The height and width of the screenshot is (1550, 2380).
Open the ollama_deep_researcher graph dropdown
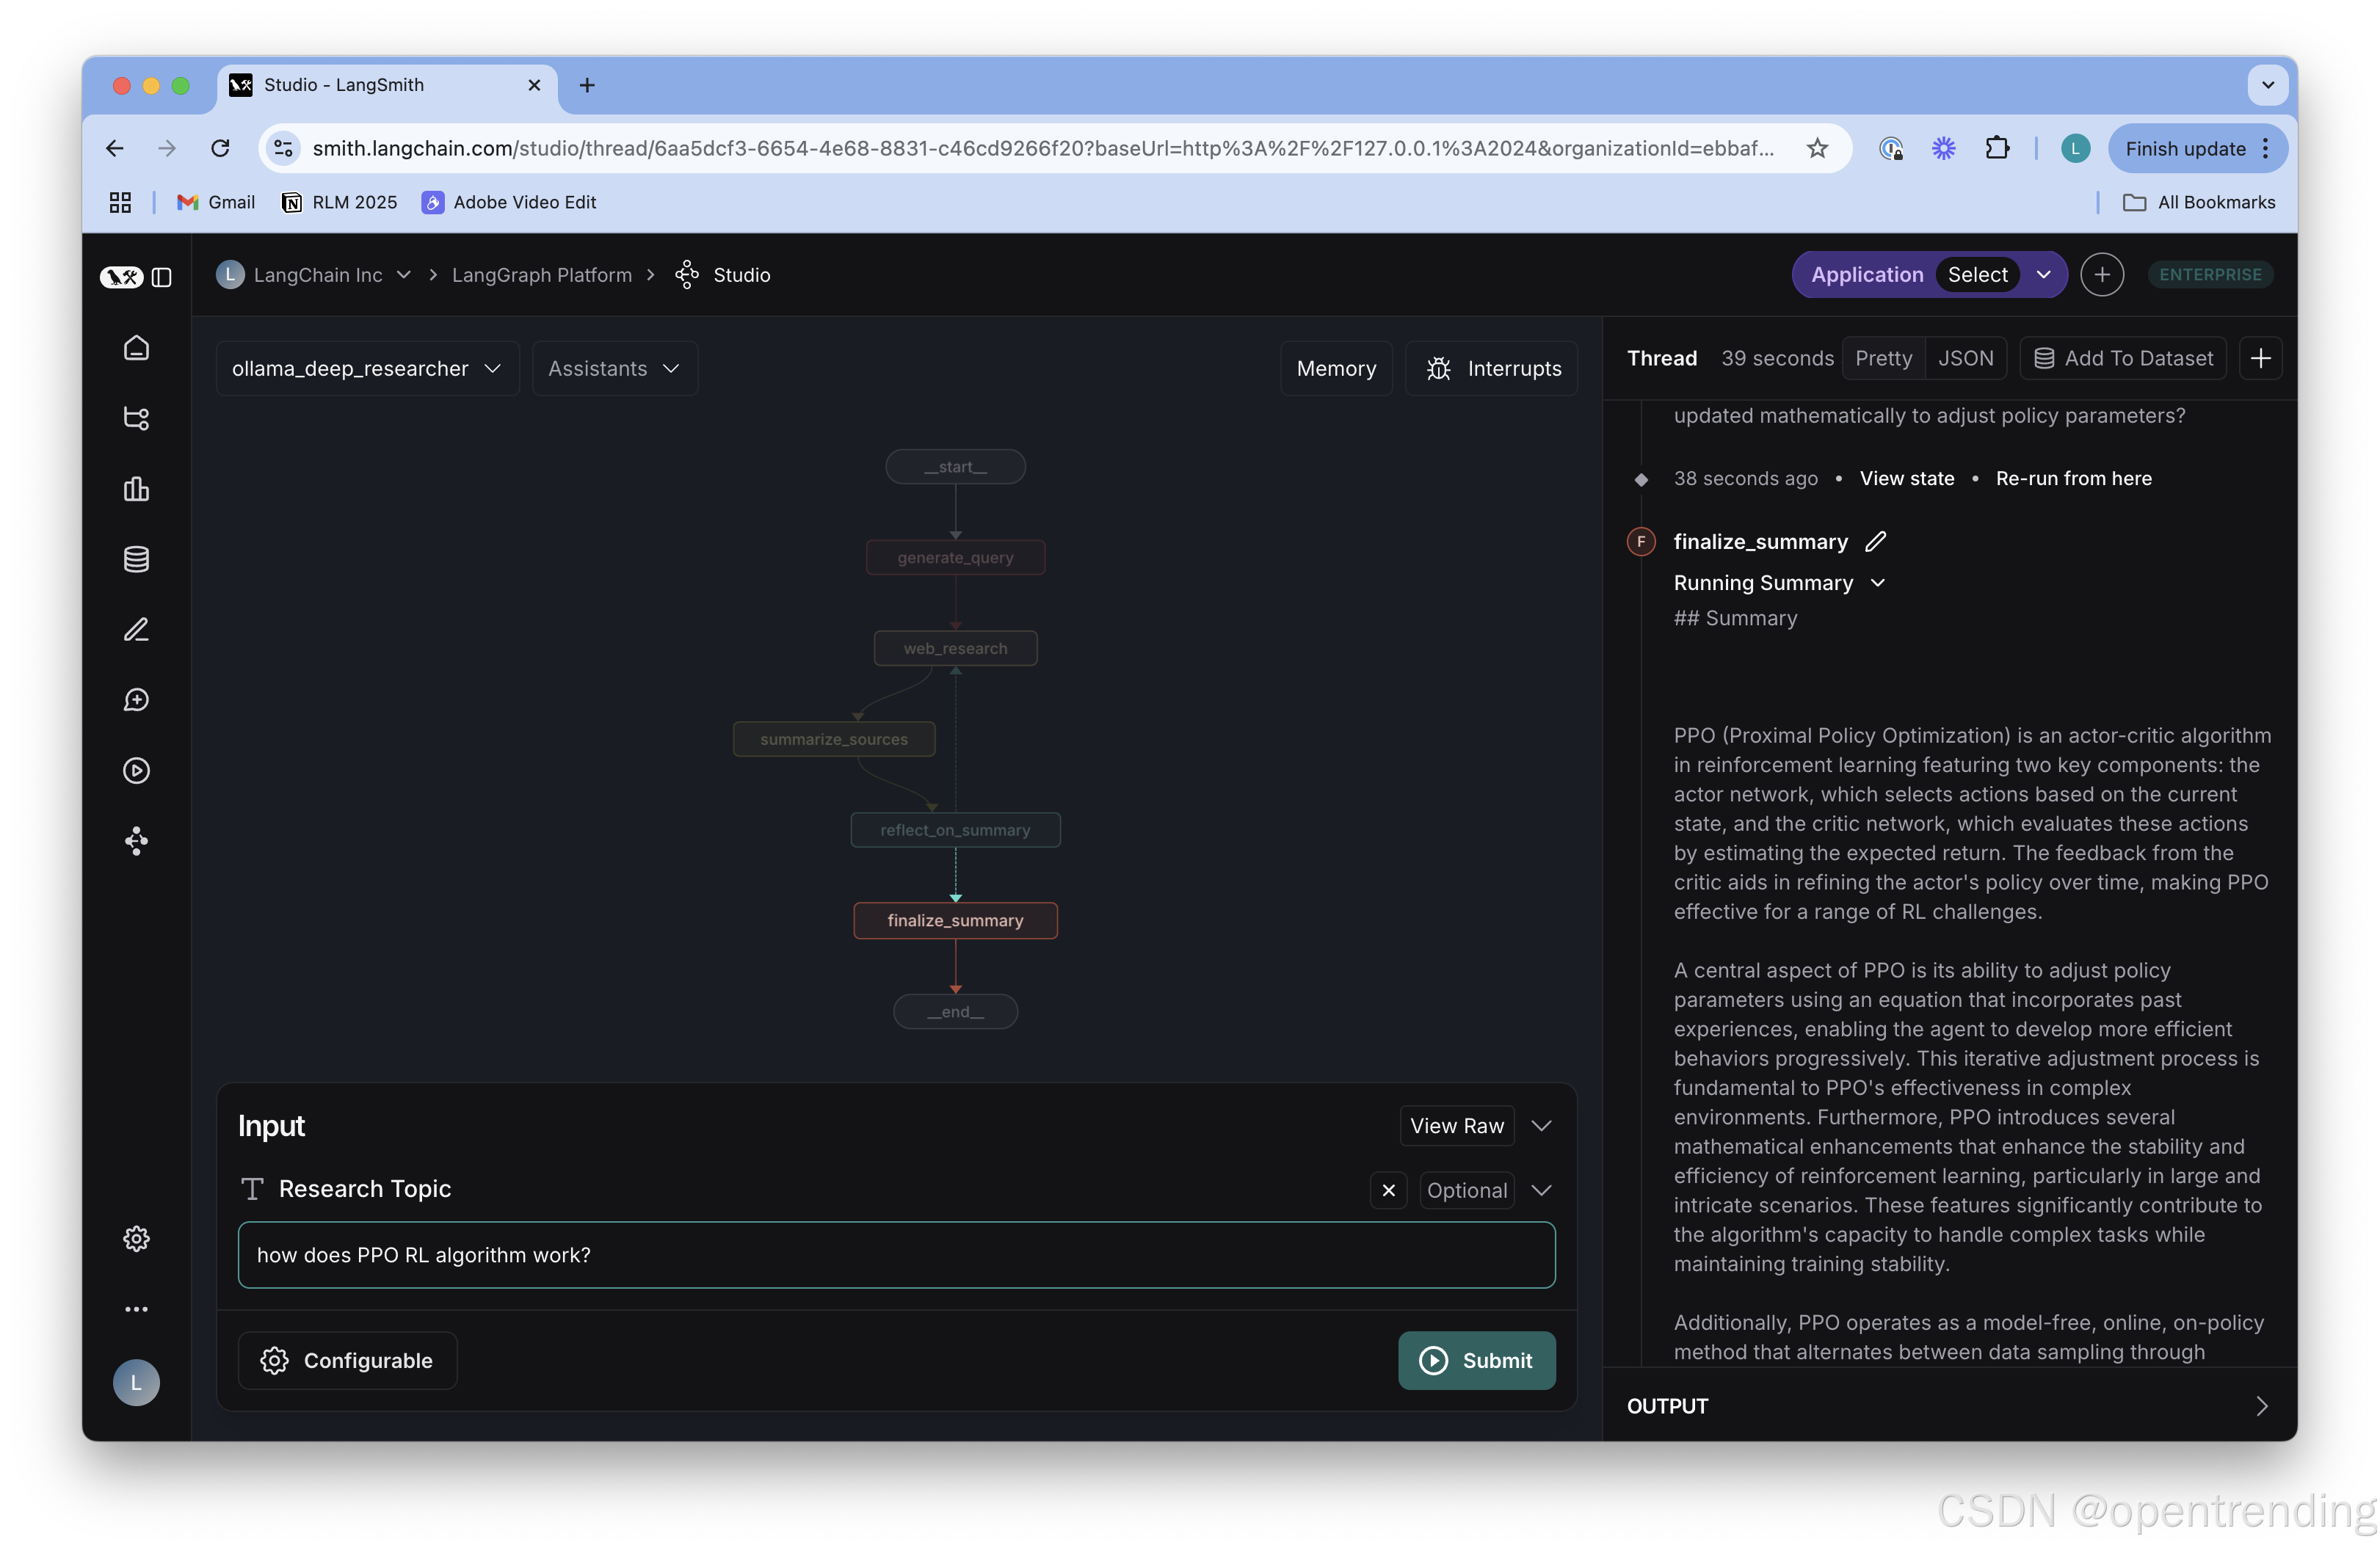pos(366,368)
